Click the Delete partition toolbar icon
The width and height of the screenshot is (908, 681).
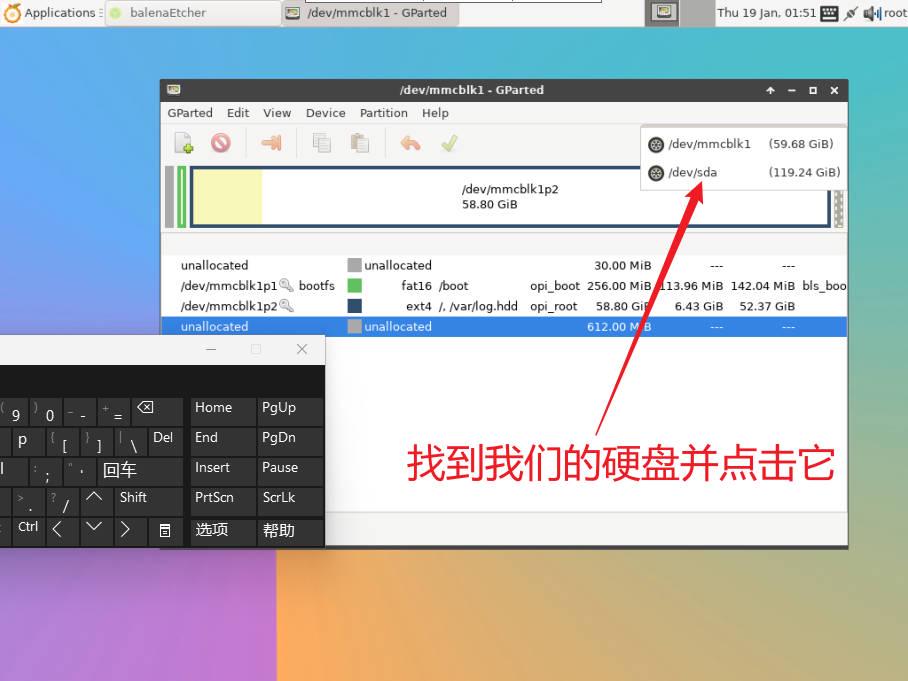221,142
